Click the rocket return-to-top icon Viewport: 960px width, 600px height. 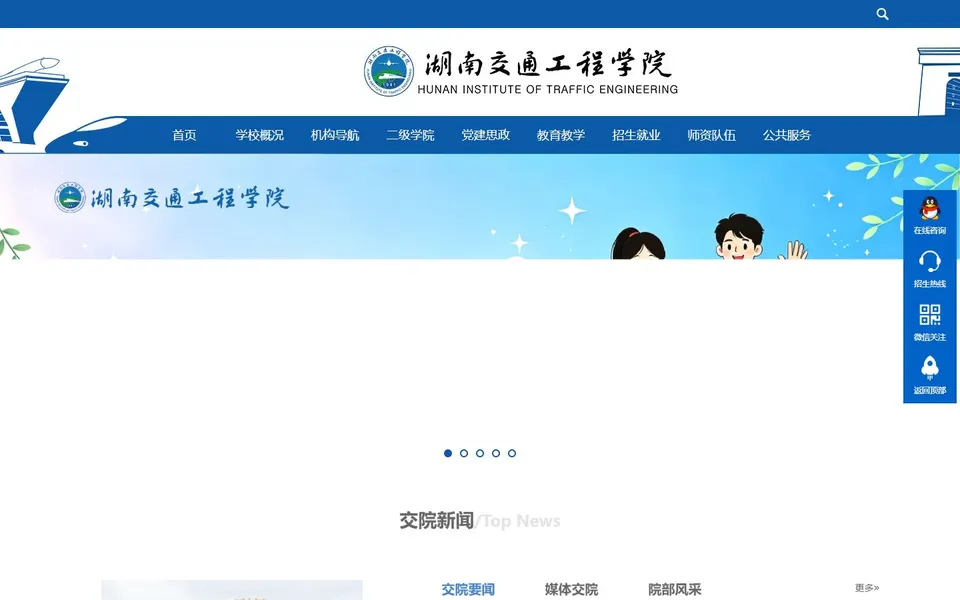point(929,368)
